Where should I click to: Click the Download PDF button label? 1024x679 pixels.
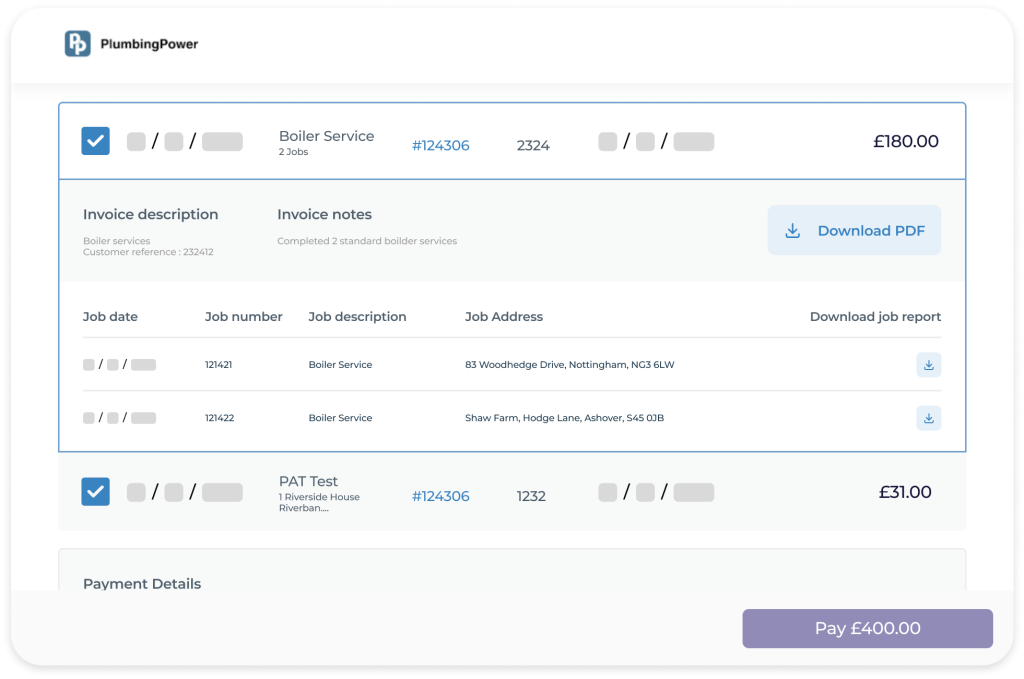870,231
